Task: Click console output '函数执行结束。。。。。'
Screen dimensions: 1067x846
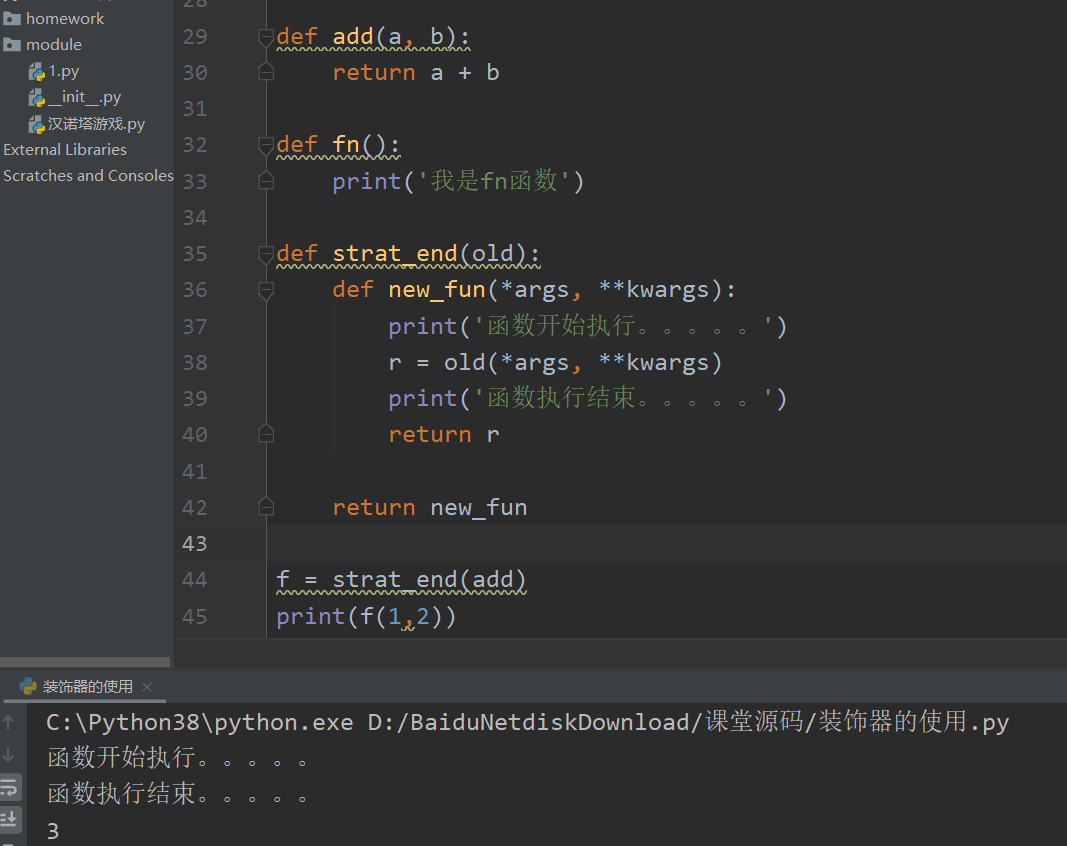Action: coord(178,793)
